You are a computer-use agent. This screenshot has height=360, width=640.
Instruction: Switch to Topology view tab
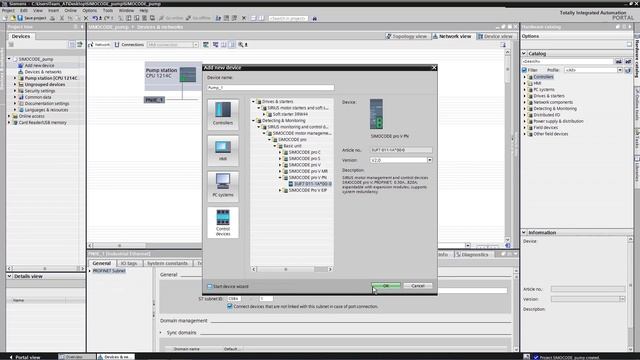coord(407,36)
